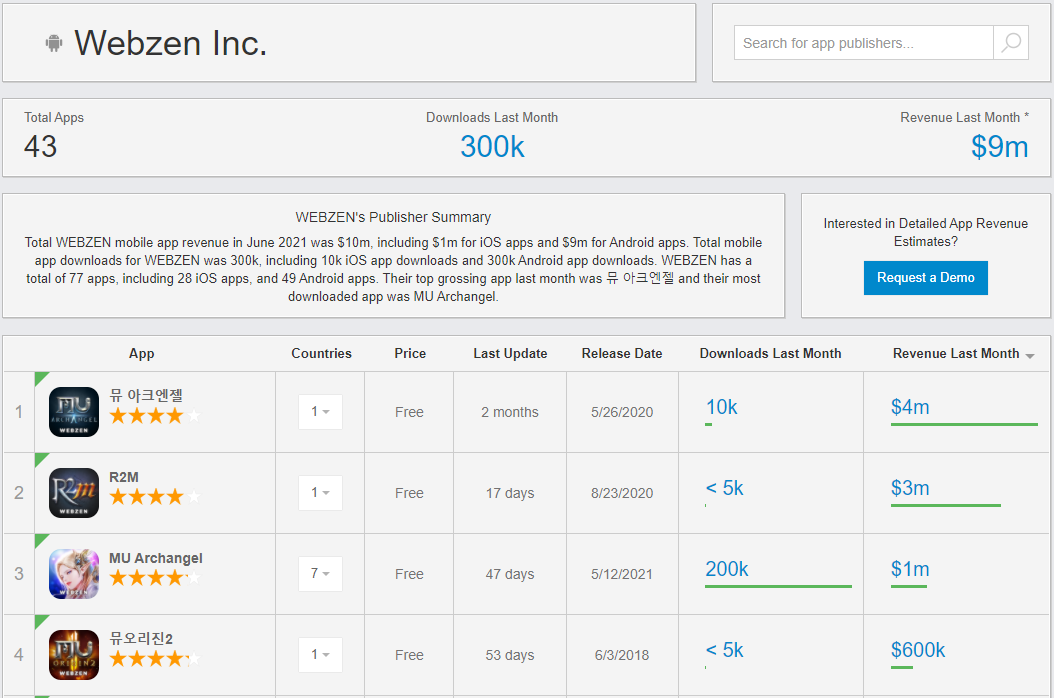Select the 5/26/2020 release date cell
Screen dimensions: 1054x698
(622, 412)
